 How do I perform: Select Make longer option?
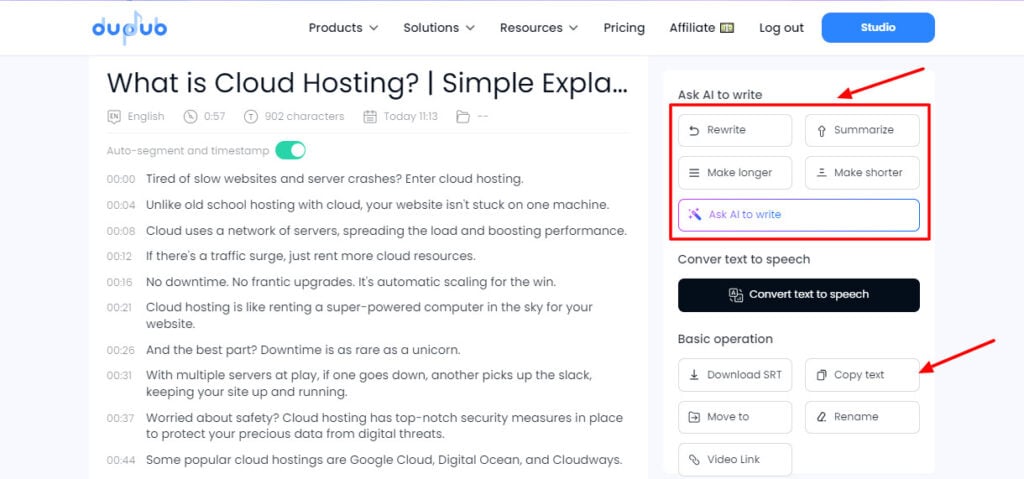[x=734, y=173]
